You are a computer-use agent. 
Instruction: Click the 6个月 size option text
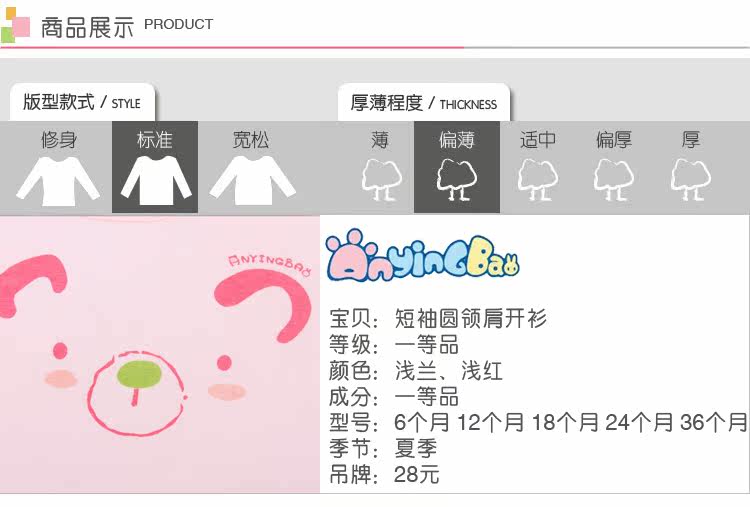[x=422, y=423]
